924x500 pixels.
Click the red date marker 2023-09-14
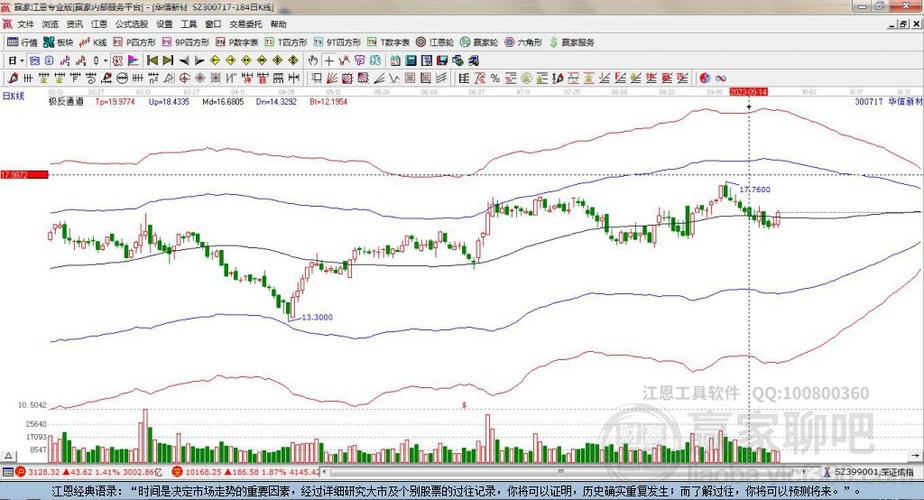pyautogui.click(x=748, y=92)
